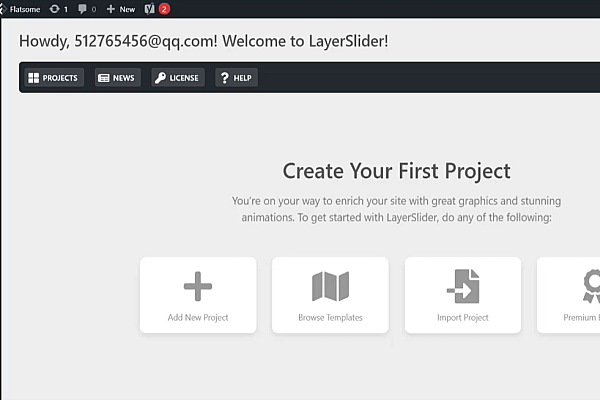Click the Browse Templates card
The image size is (600, 400).
[330, 295]
